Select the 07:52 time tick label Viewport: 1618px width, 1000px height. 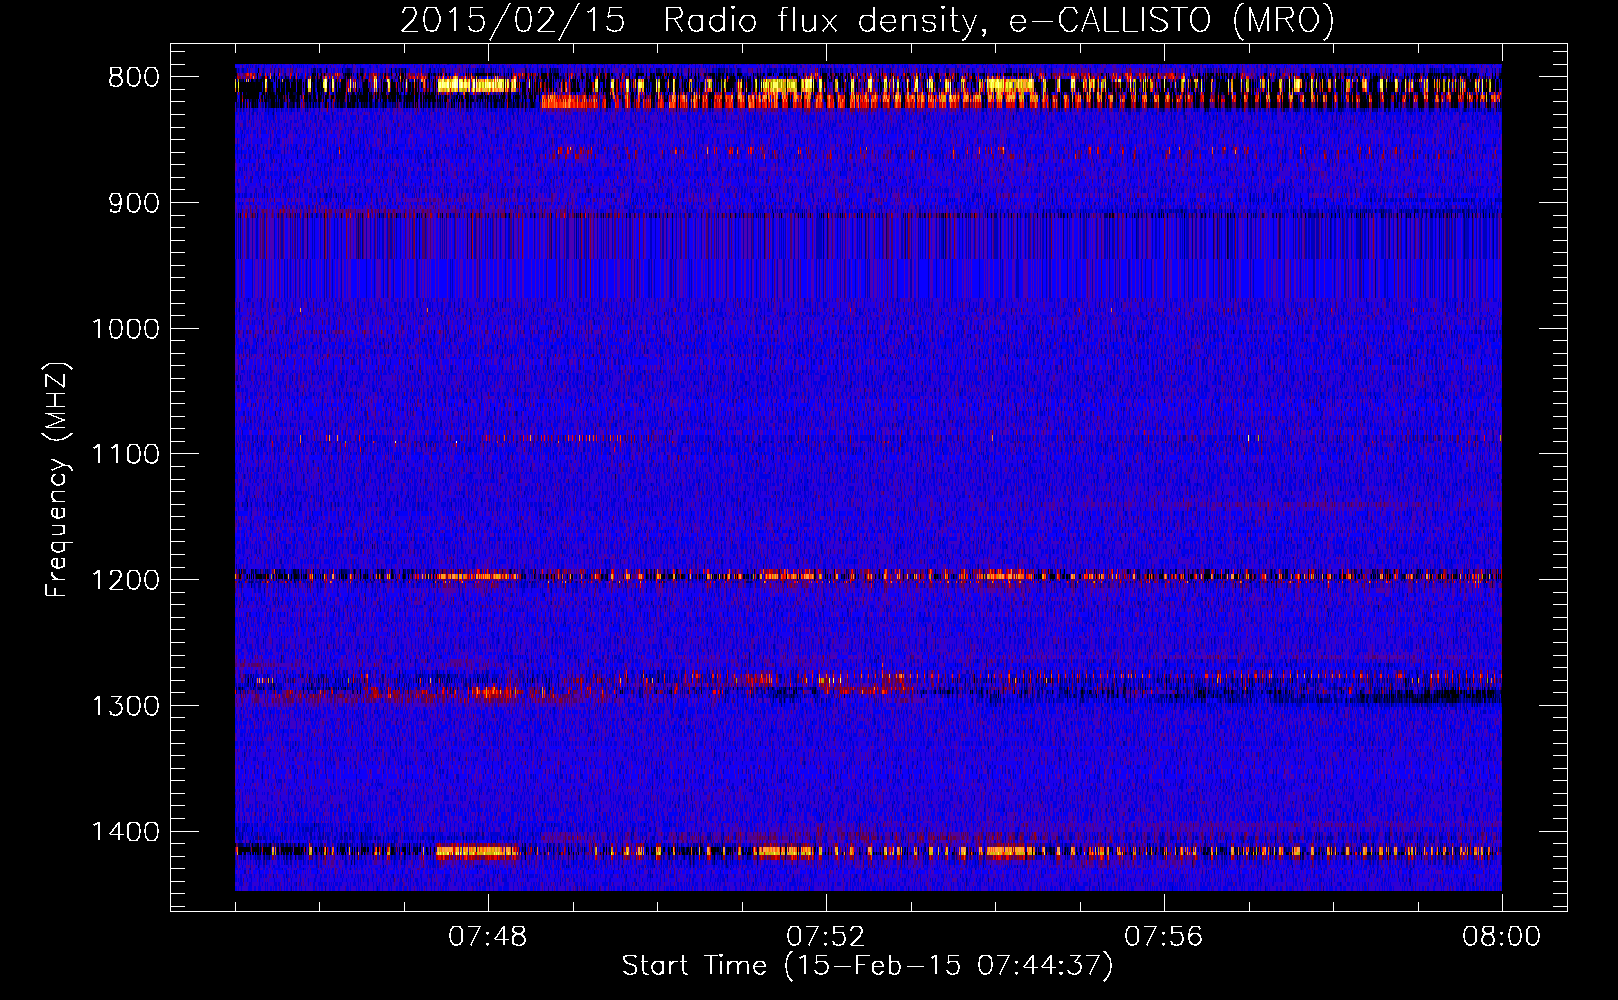[x=826, y=937]
